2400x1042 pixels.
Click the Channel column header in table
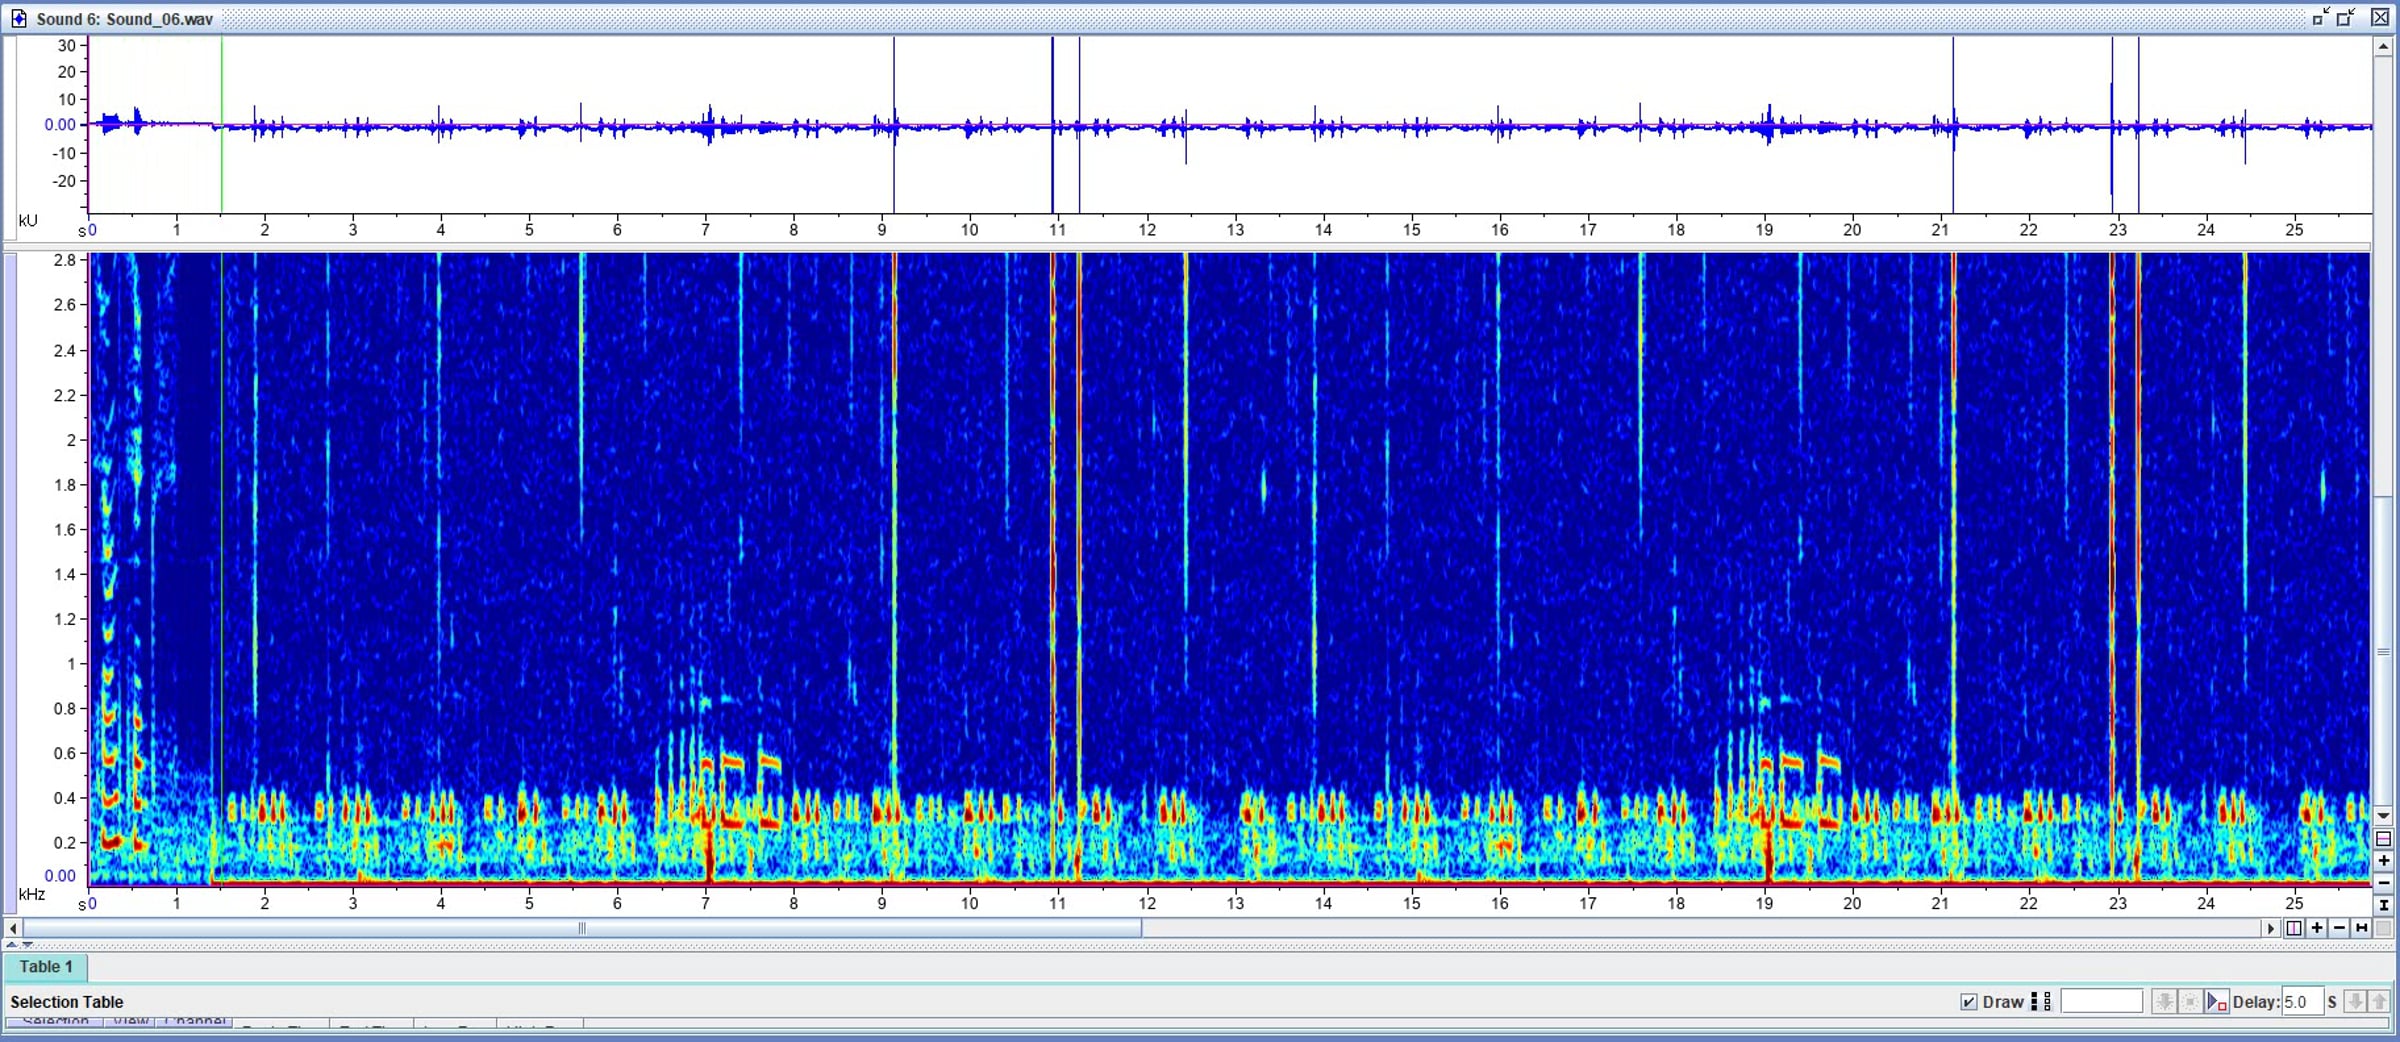[x=196, y=1022]
